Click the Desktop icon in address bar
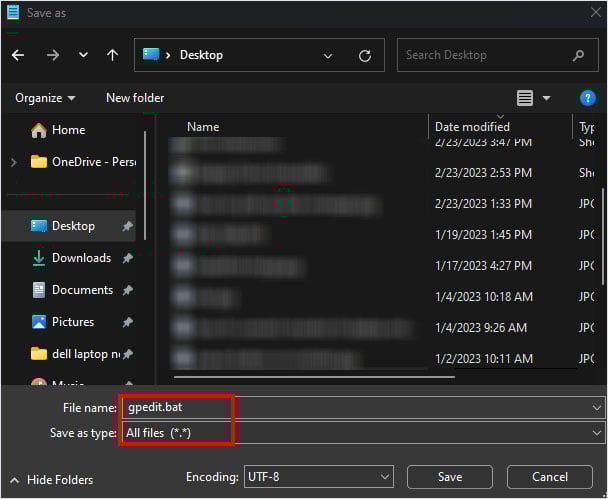This screenshot has height=499, width=608. pos(151,54)
